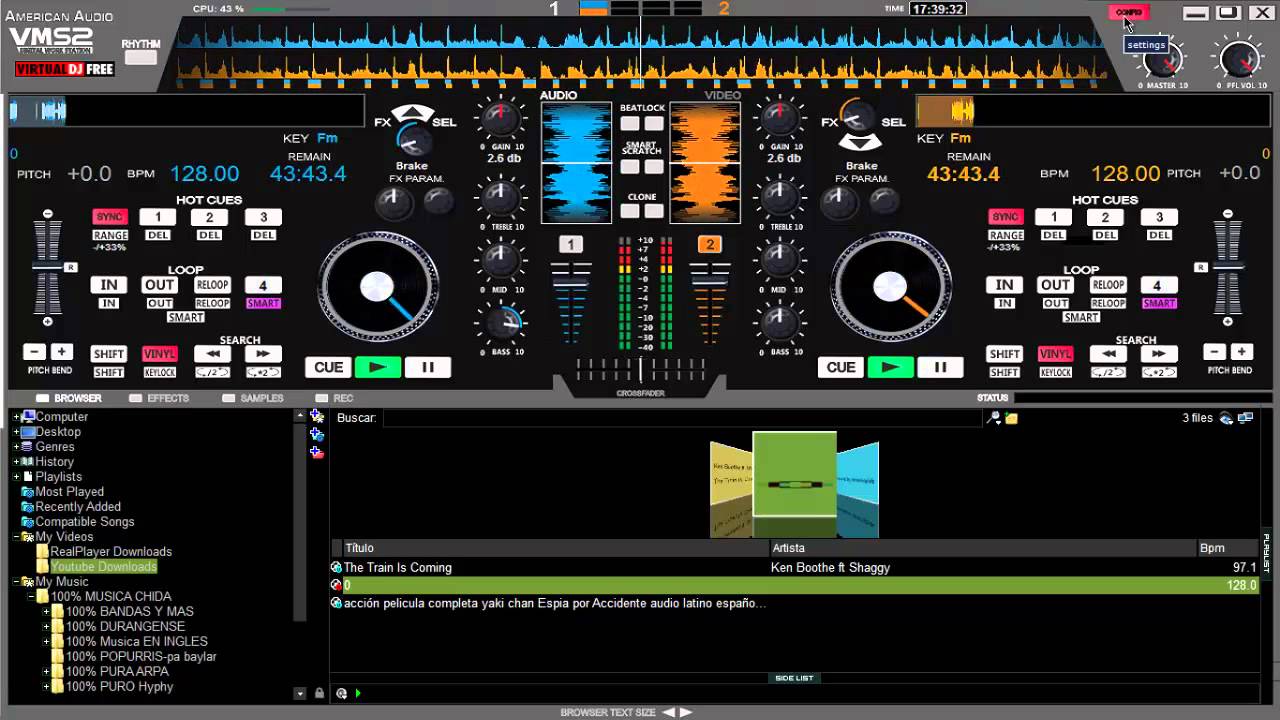1280x720 pixels.
Task: Click right deck search fast-forward button
Action: 1158,354
